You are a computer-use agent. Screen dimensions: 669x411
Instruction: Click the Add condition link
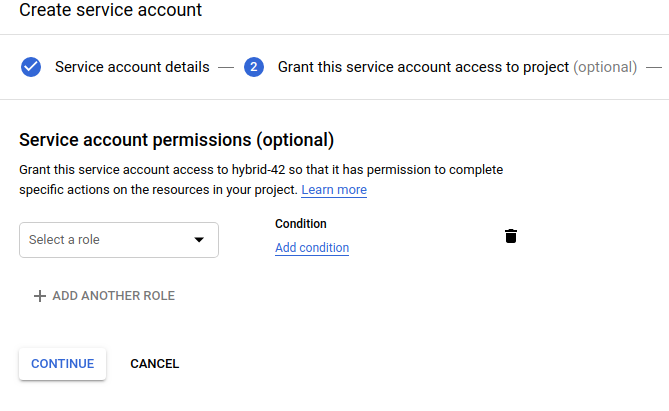tap(312, 248)
